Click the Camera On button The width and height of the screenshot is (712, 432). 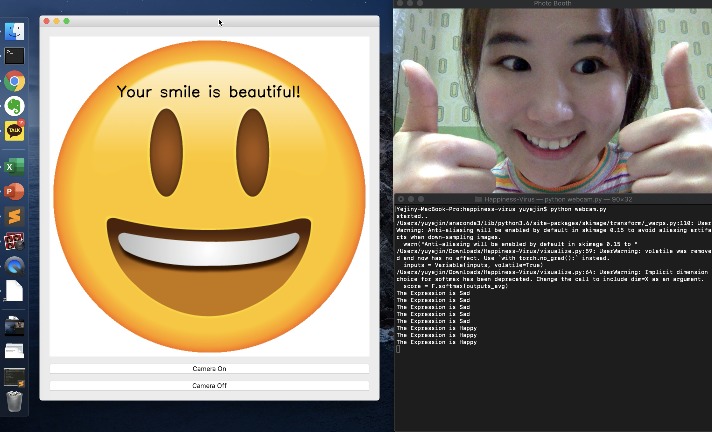click(x=209, y=368)
